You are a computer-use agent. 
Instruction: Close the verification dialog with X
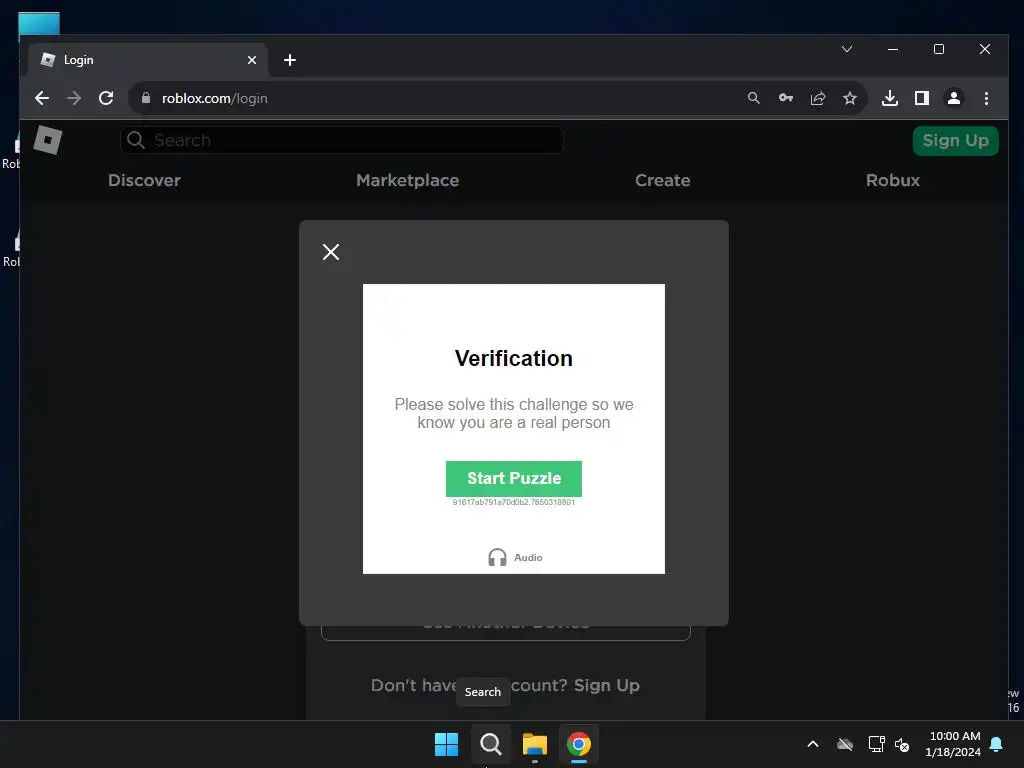[330, 252]
